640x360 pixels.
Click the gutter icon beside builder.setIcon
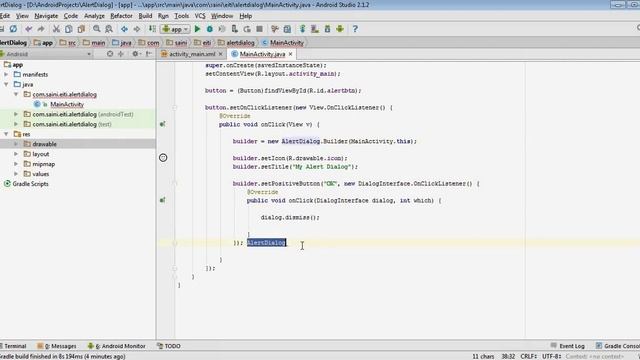163,158
